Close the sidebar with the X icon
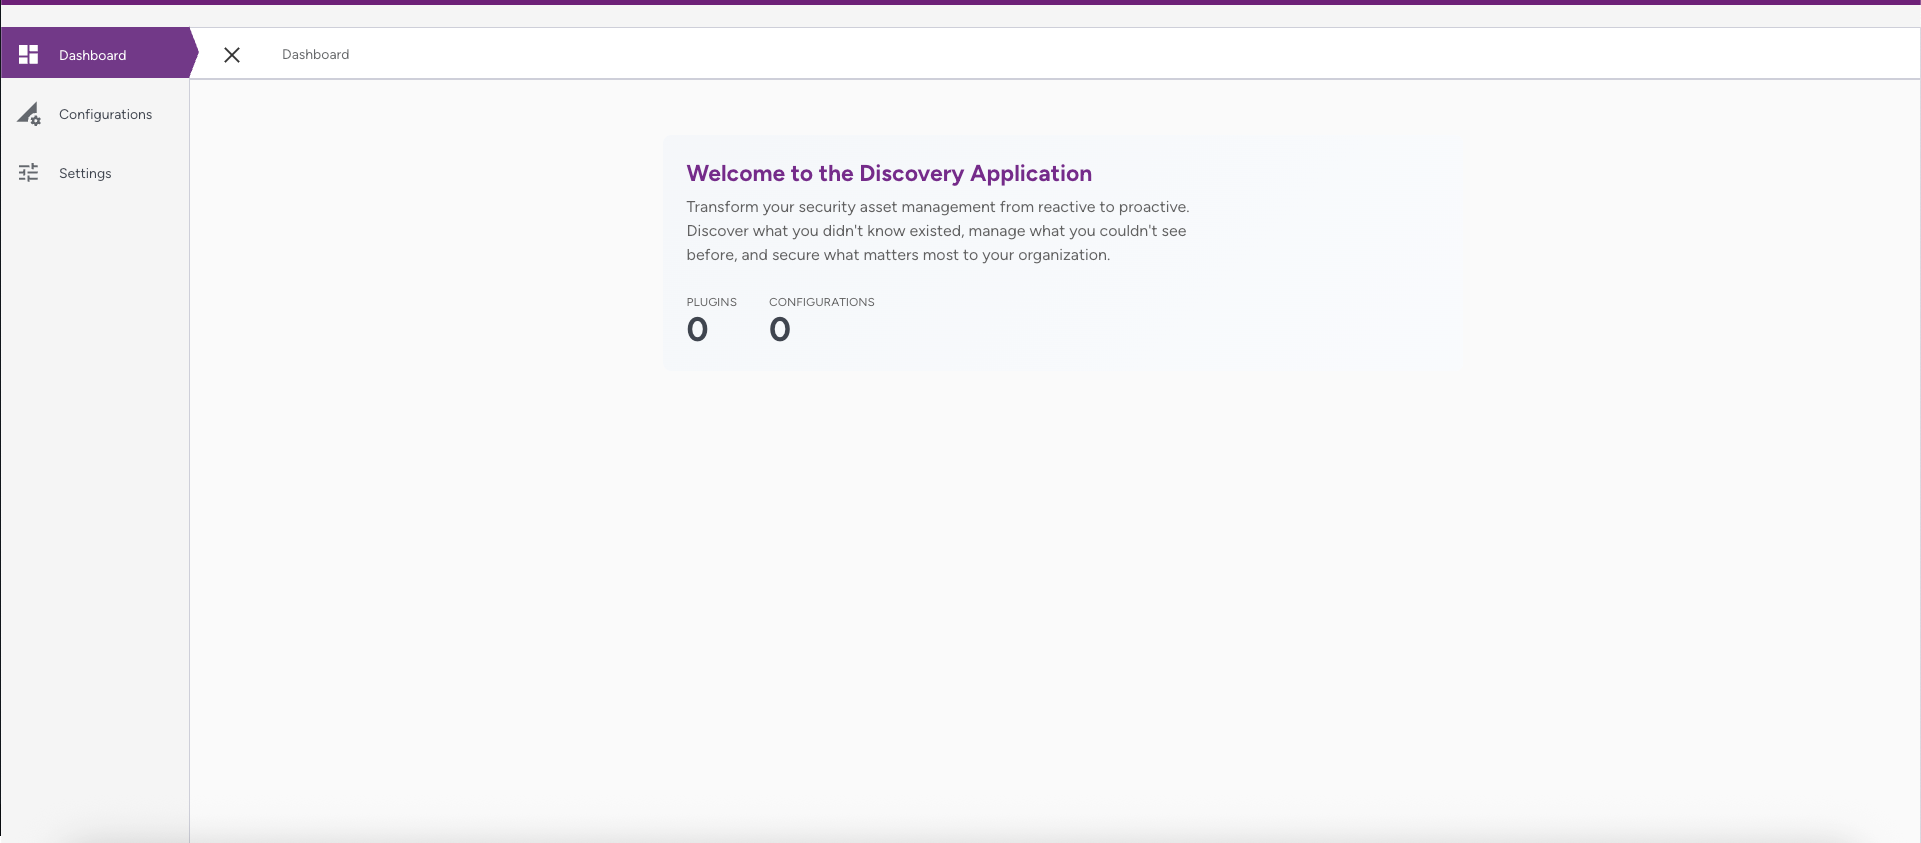The width and height of the screenshot is (1921, 843). (232, 55)
